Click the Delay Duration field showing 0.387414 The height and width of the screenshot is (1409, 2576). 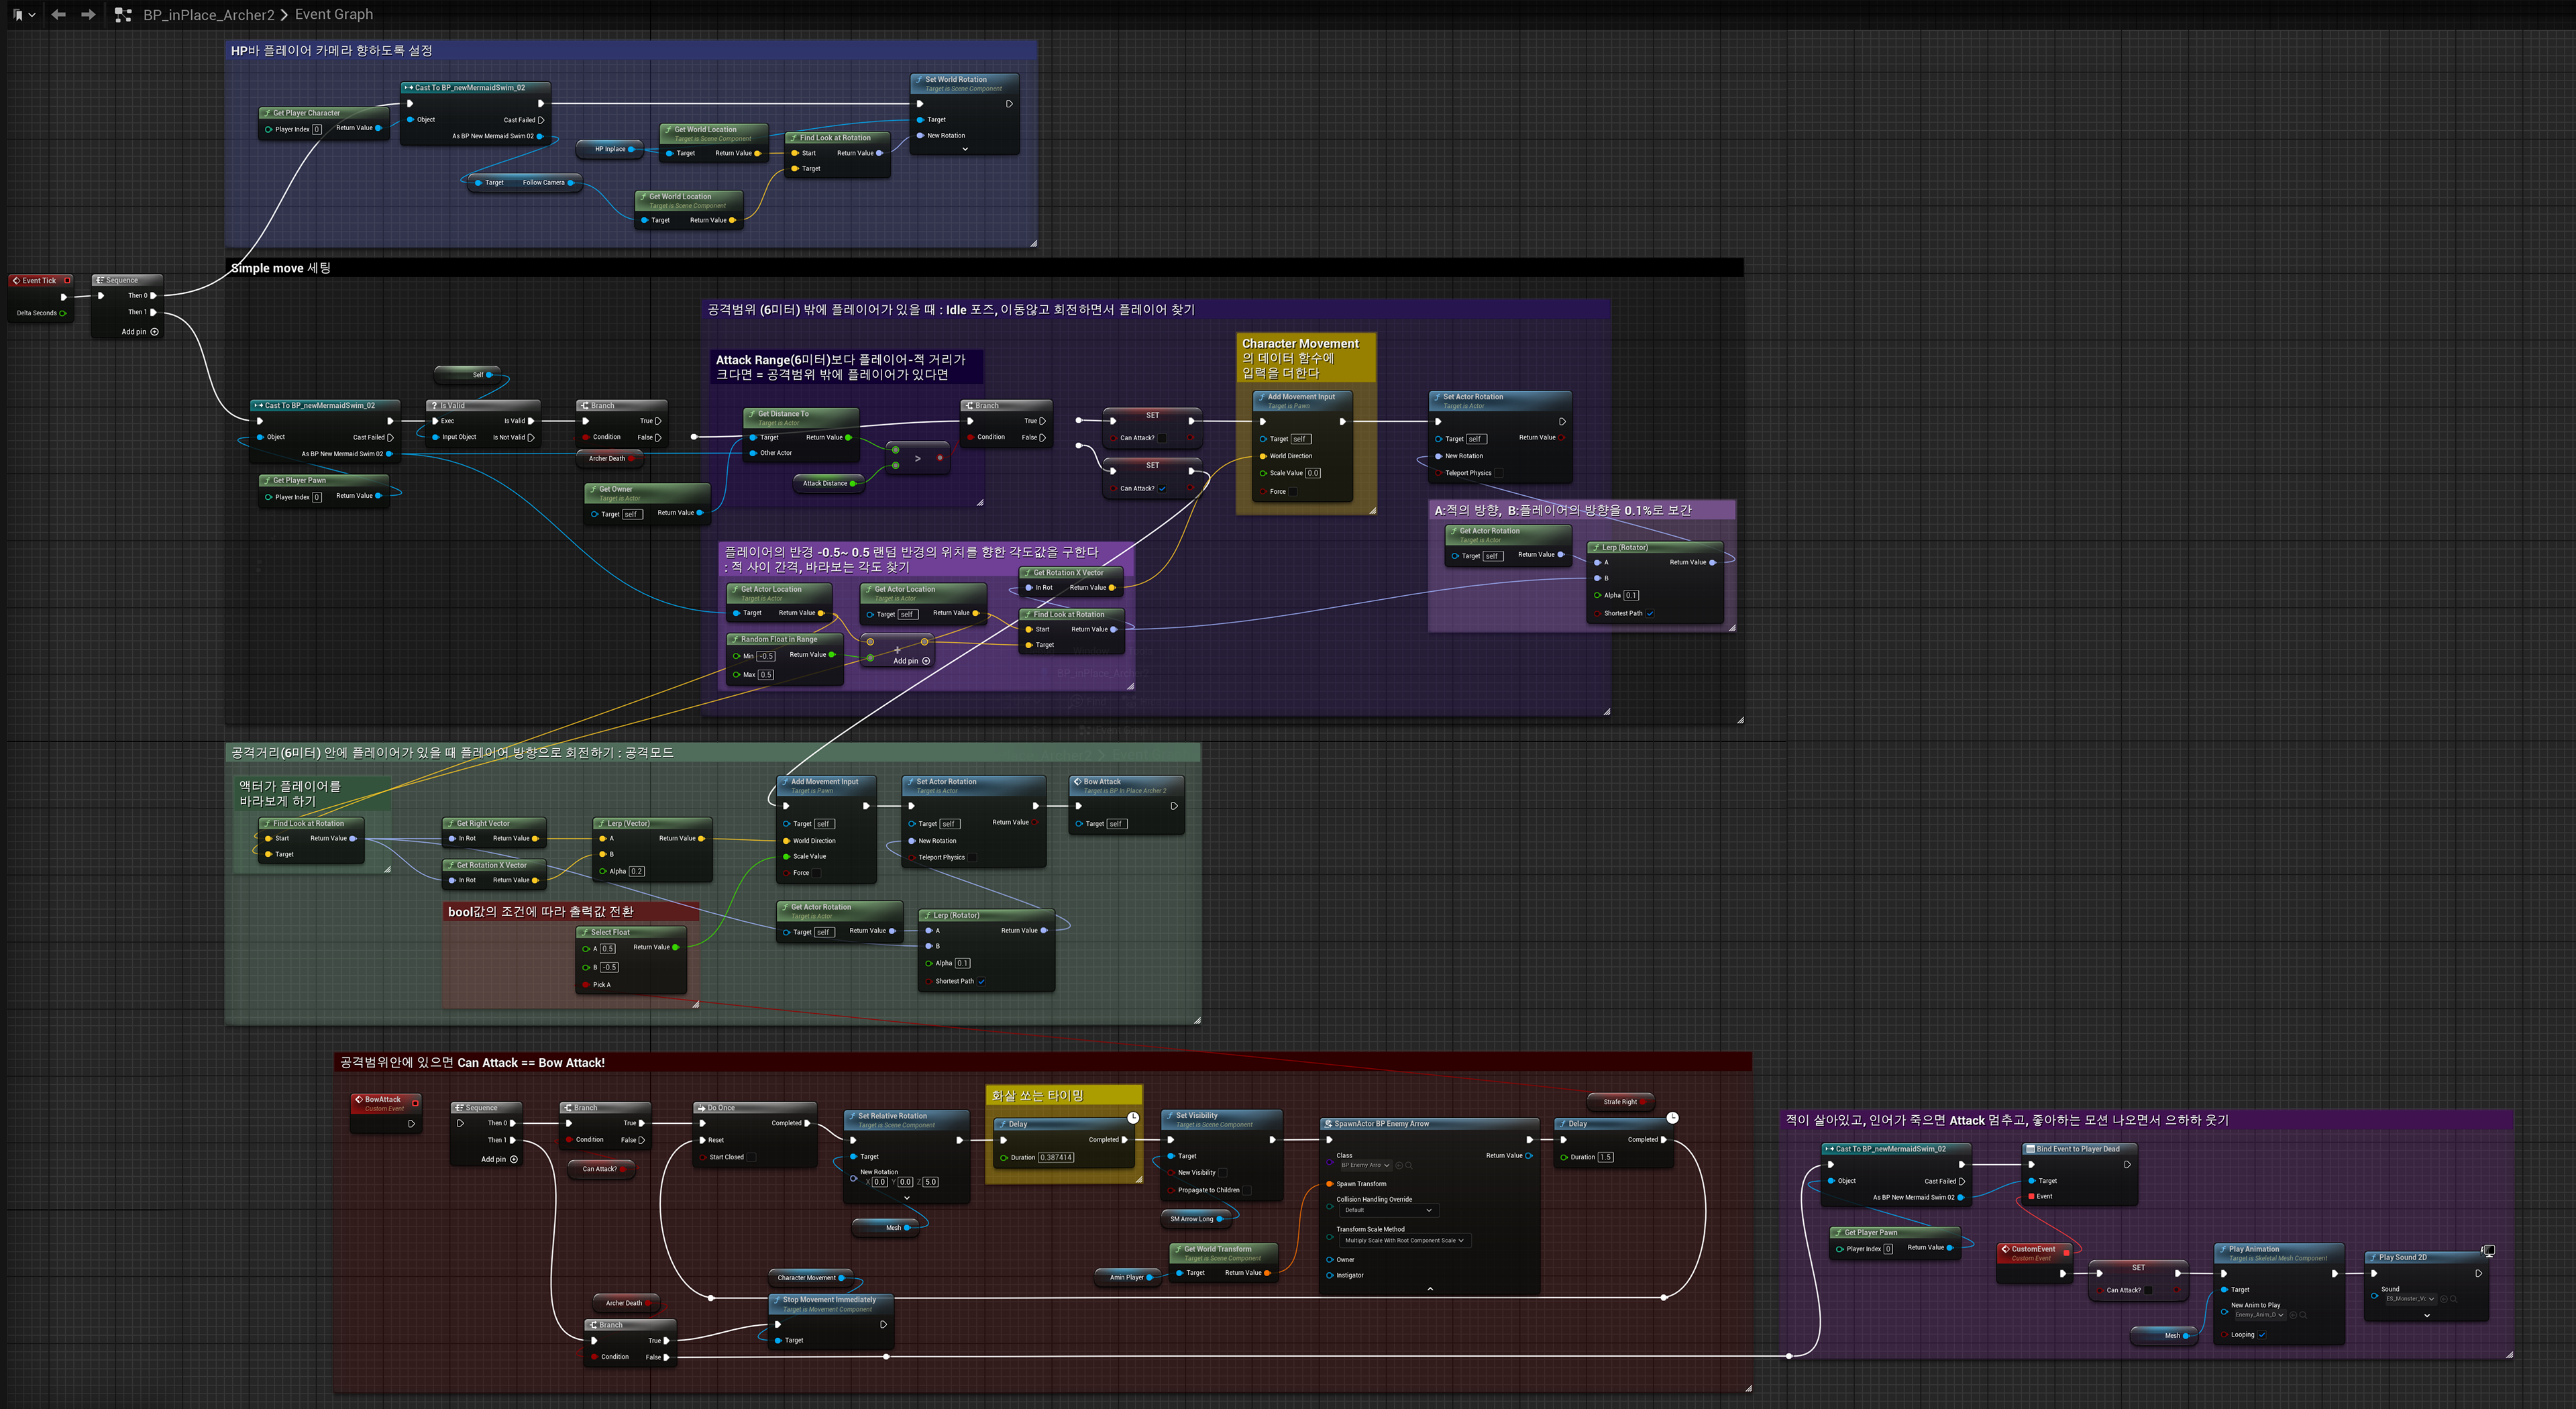coord(1056,1157)
